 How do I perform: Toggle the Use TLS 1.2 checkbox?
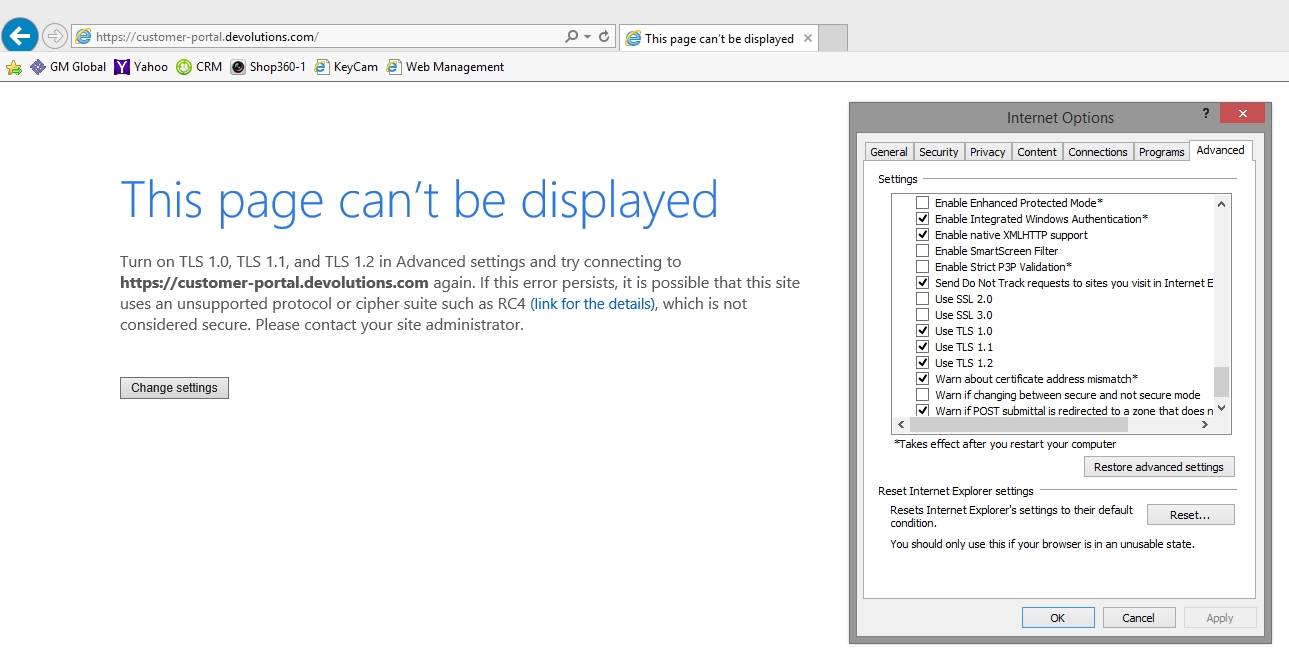(x=923, y=363)
